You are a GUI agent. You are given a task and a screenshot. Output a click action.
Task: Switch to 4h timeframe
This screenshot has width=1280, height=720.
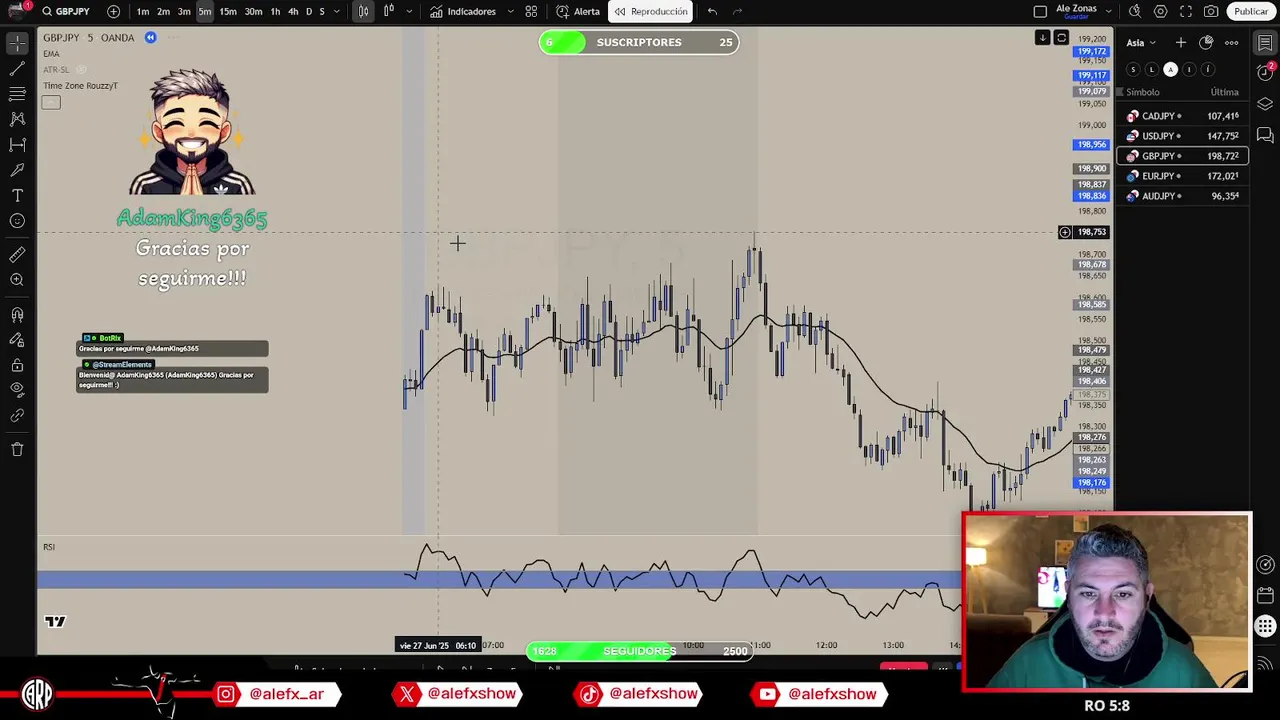coord(293,12)
